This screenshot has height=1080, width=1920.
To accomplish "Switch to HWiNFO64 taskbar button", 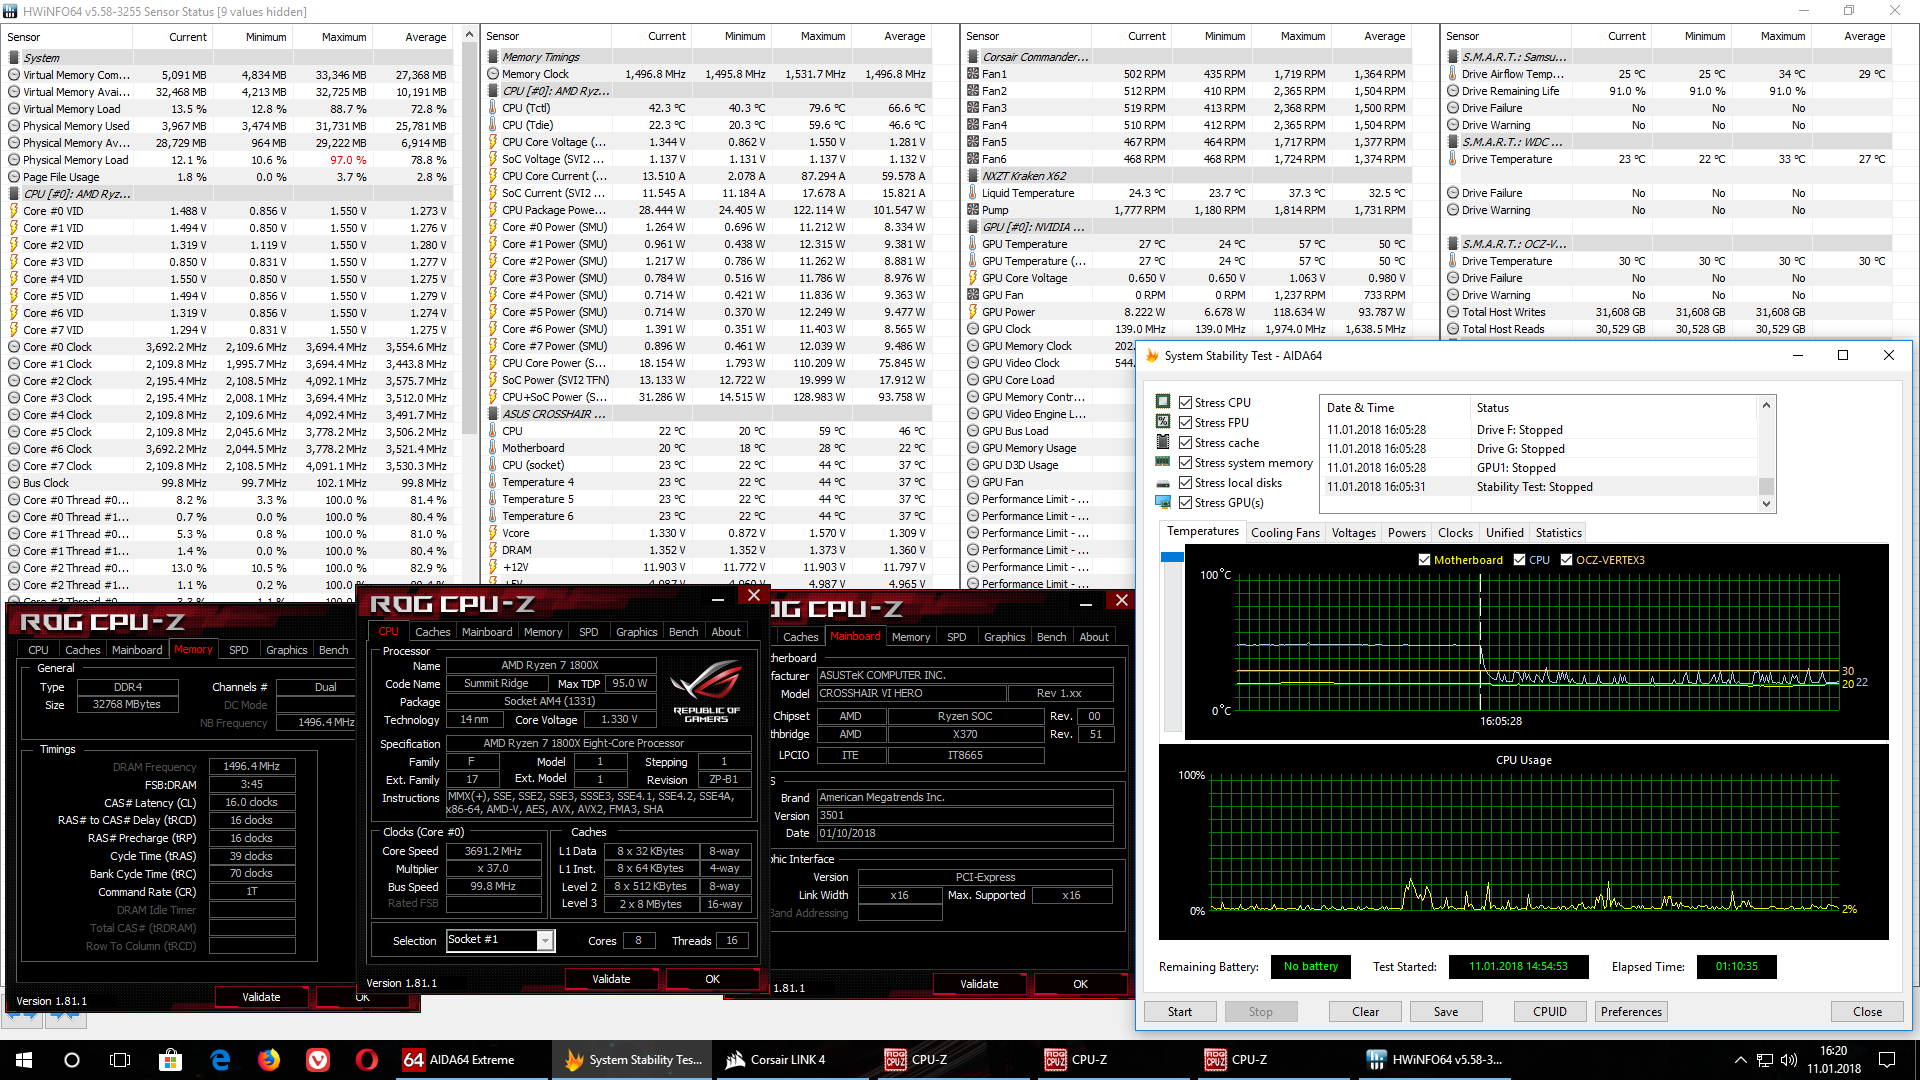I will [x=1435, y=1060].
